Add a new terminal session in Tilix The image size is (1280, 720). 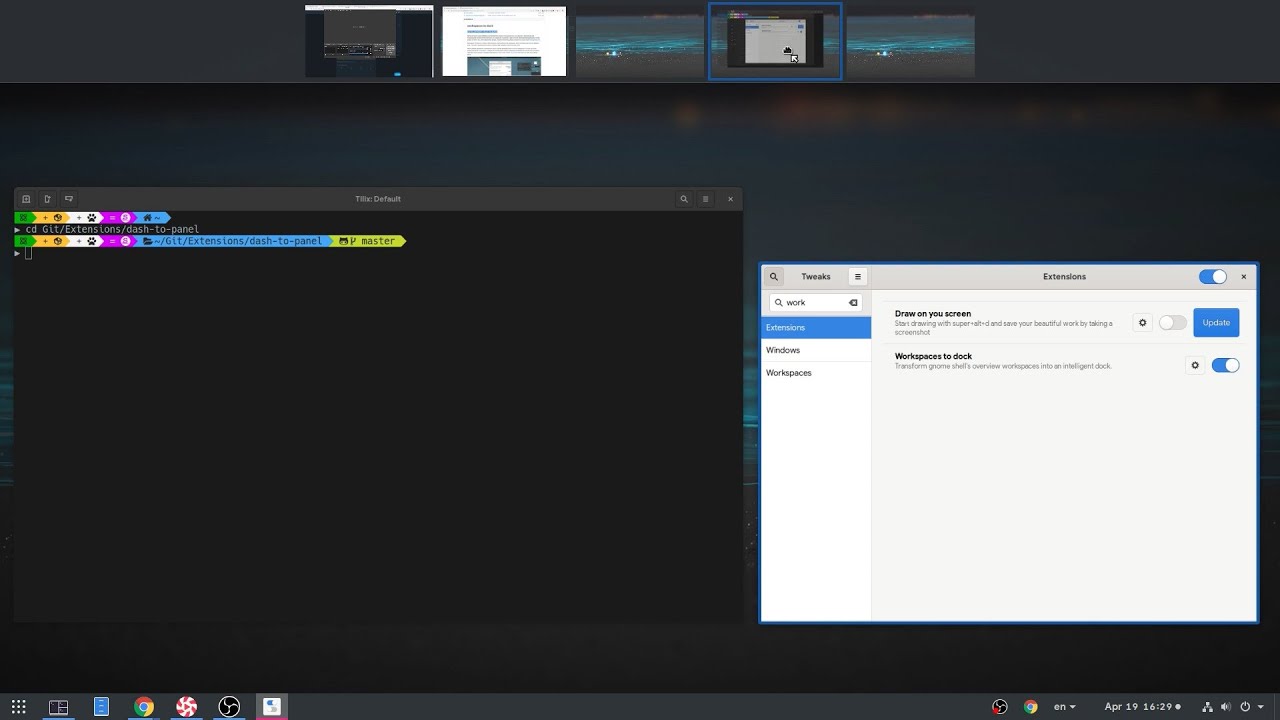pyautogui.click(x=47, y=199)
